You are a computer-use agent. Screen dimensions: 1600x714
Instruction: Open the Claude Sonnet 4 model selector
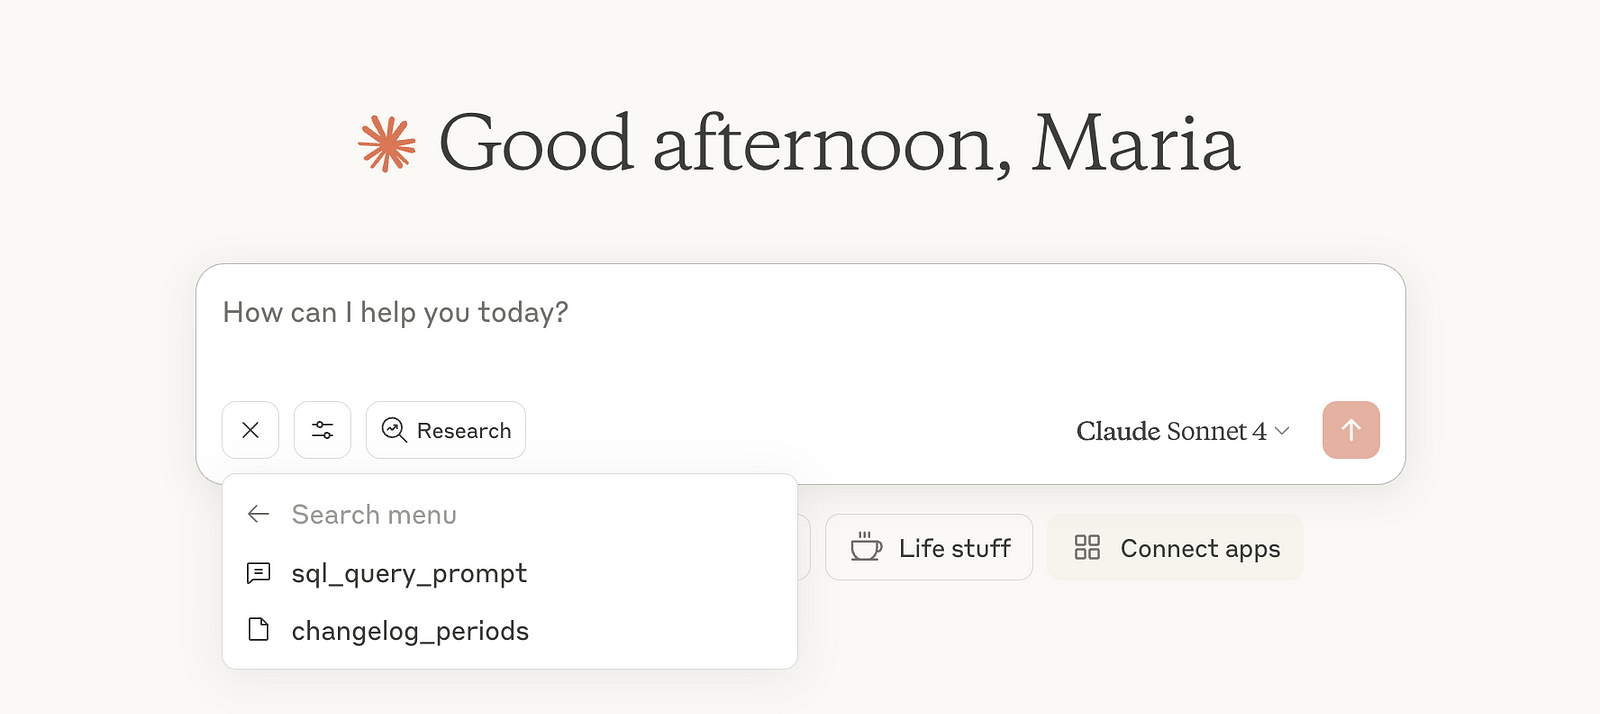[1171, 431]
